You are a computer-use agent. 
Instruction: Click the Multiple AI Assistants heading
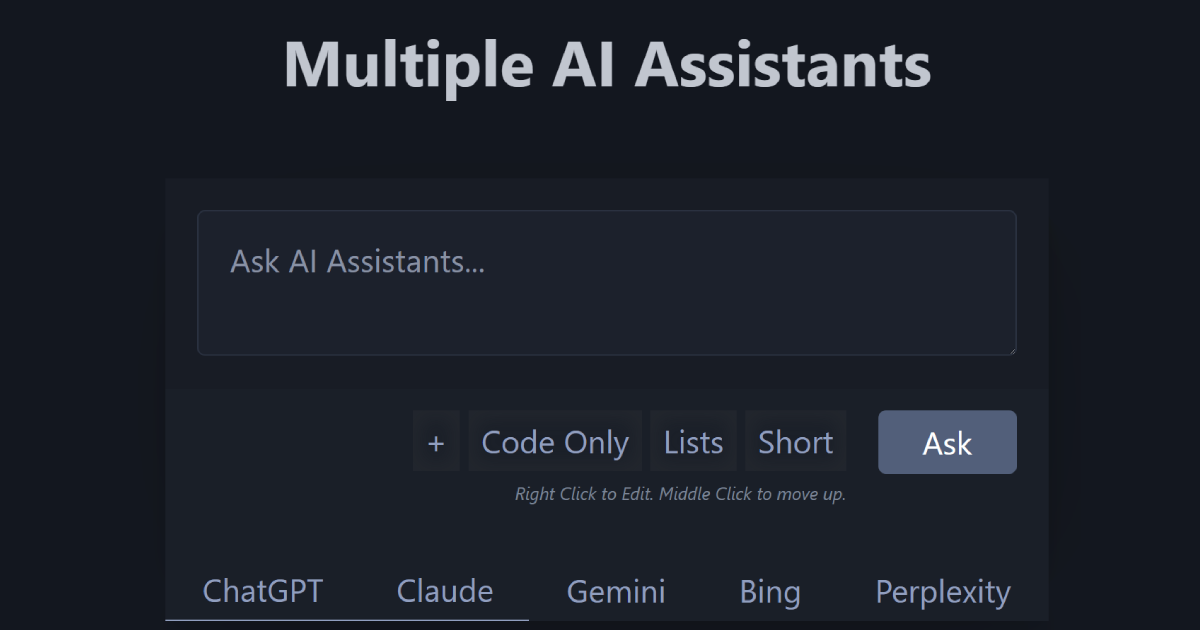[607, 65]
